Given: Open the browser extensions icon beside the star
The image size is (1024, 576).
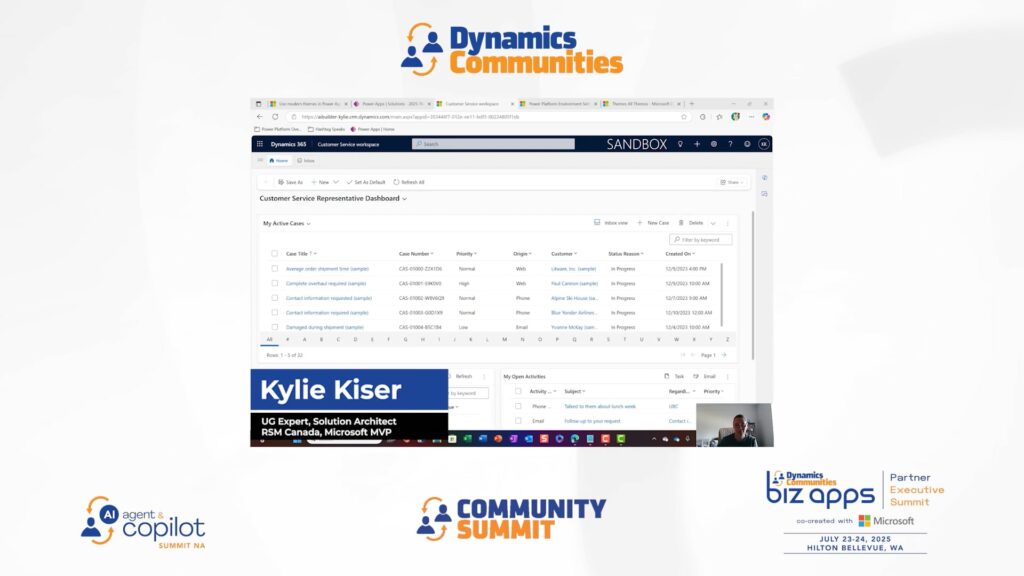Looking at the screenshot, I should pyautogui.click(x=702, y=117).
